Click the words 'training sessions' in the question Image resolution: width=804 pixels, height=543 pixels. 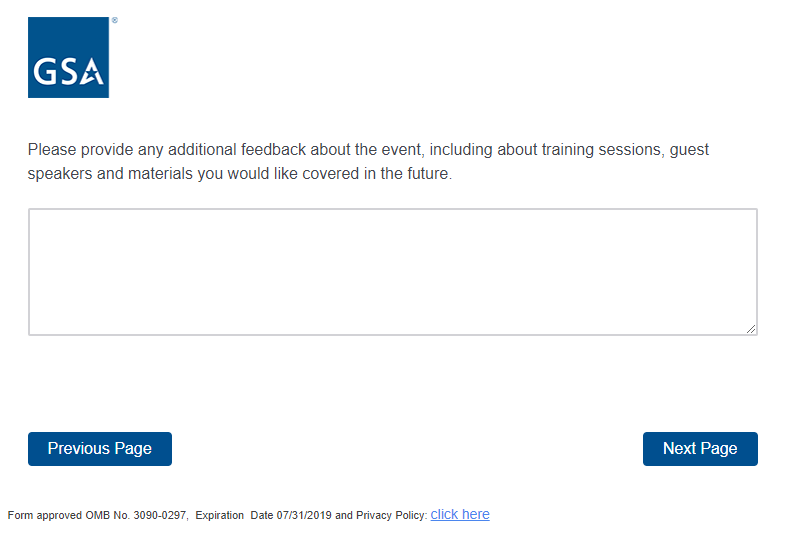pyautogui.click(x=603, y=150)
